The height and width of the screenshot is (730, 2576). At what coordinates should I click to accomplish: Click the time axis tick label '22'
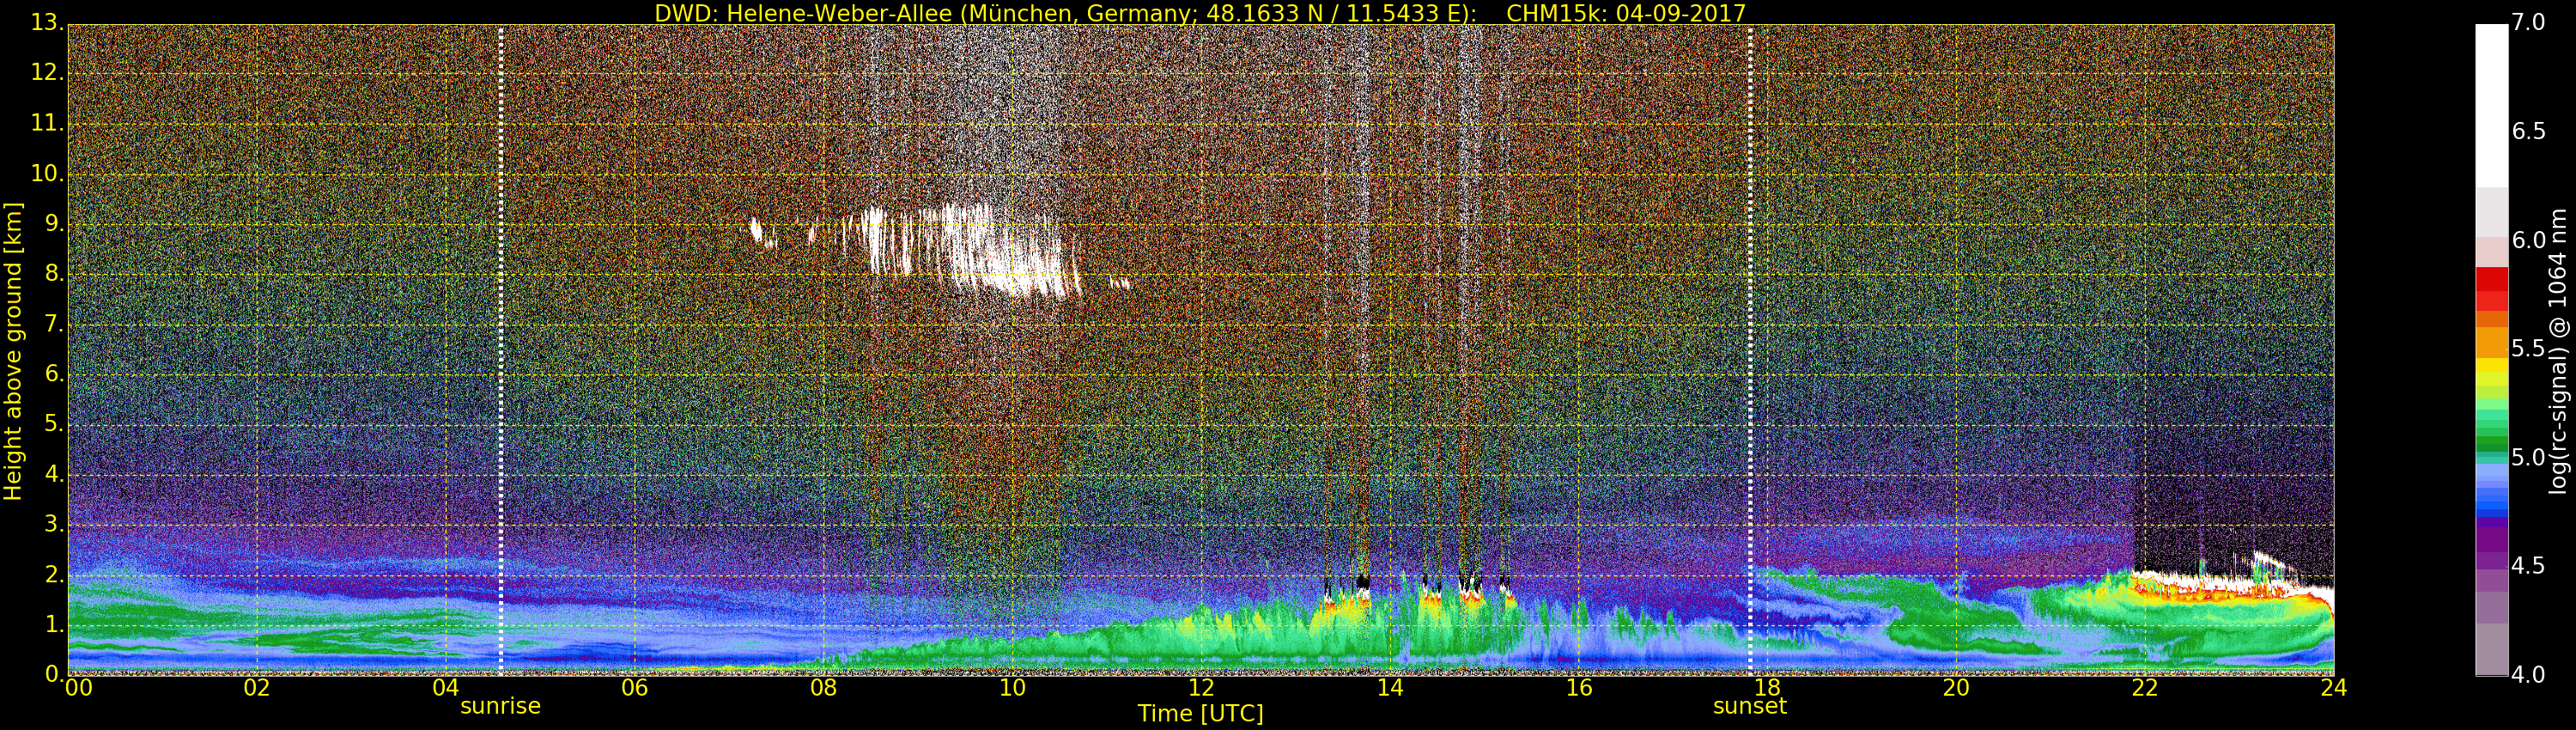coord(2145,688)
